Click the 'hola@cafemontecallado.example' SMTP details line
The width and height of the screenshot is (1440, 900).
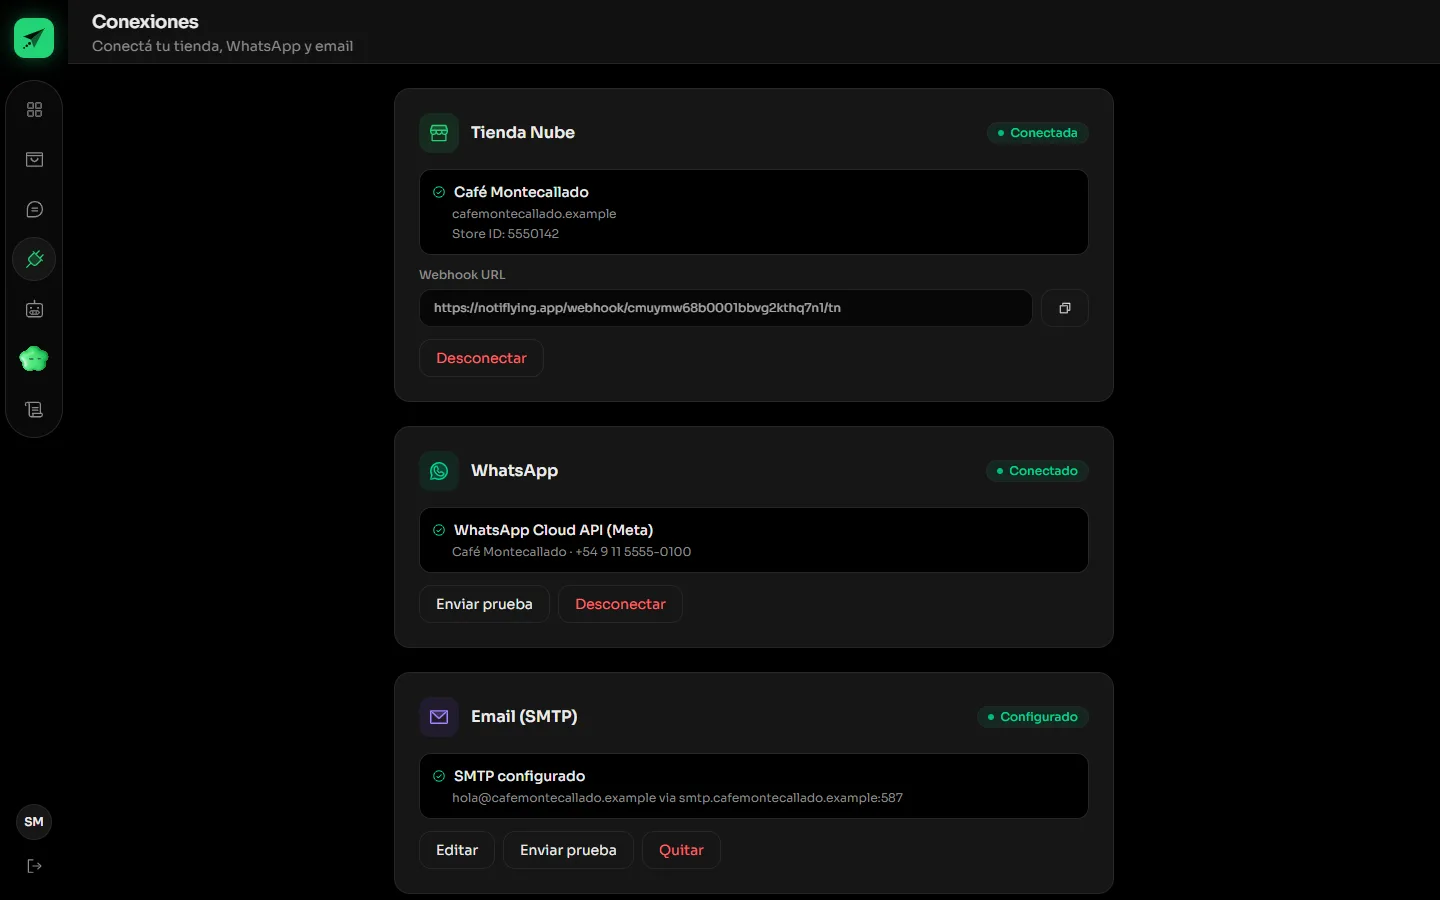677,798
